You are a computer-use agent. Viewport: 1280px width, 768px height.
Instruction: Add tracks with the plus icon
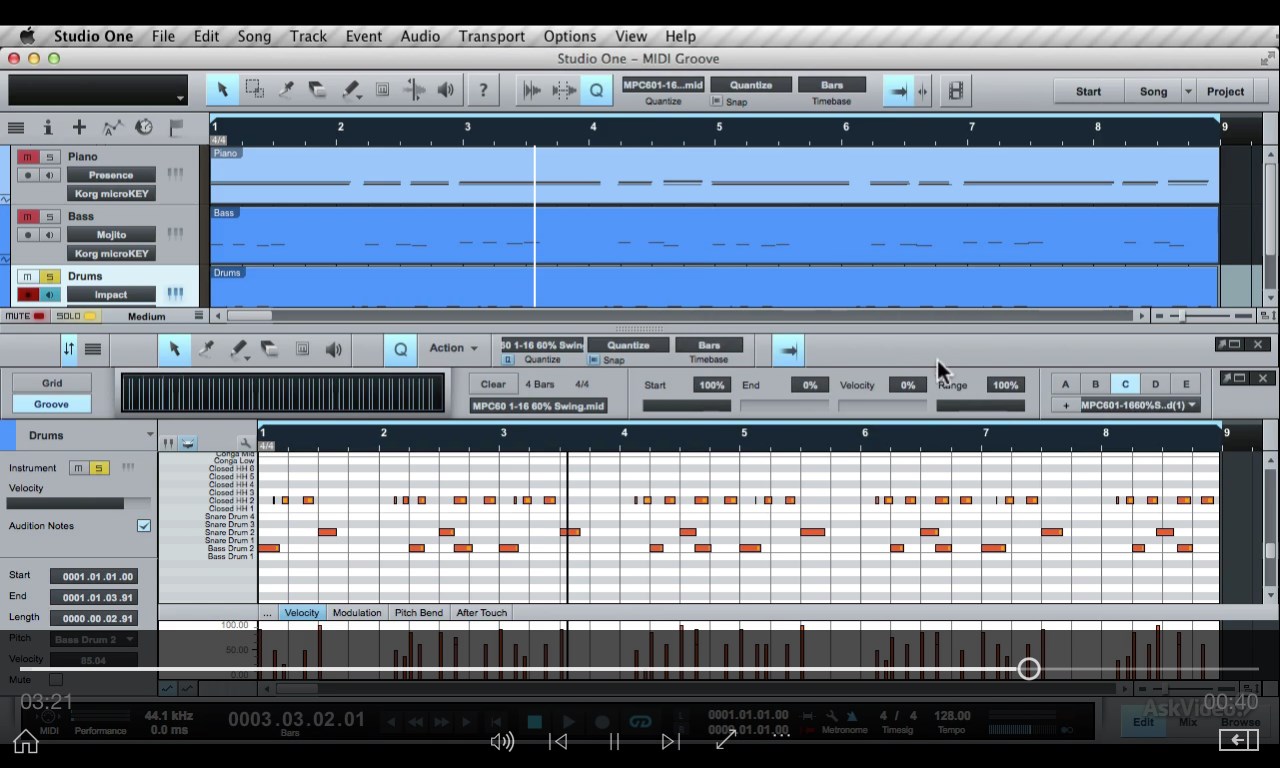(79, 127)
